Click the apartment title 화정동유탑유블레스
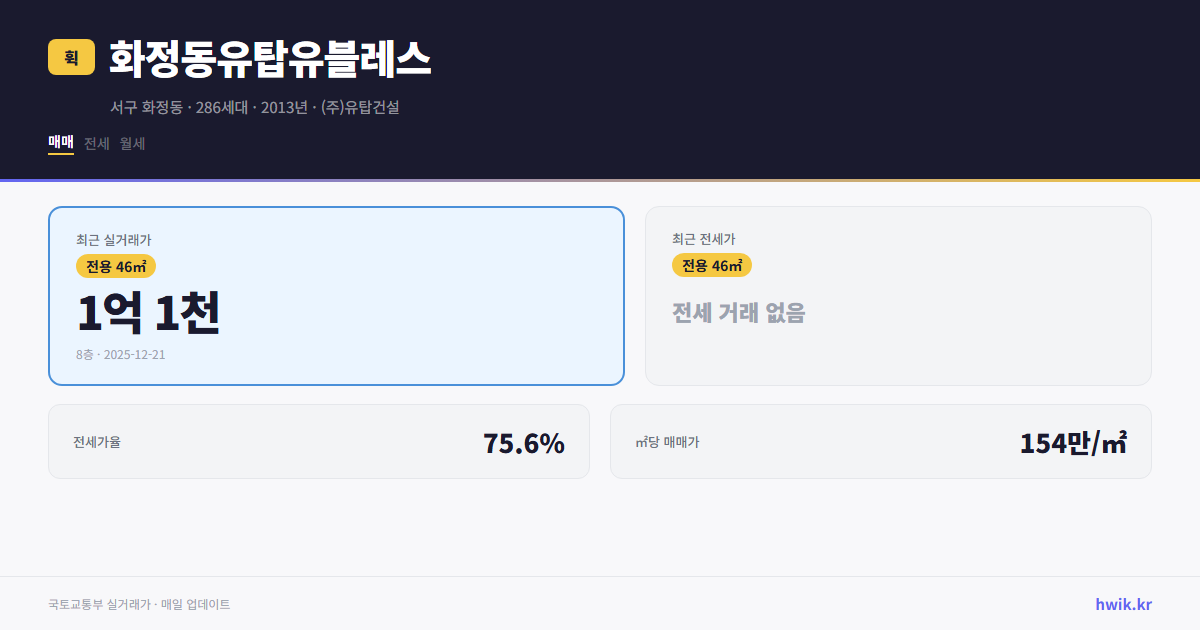 click(x=270, y=58)
